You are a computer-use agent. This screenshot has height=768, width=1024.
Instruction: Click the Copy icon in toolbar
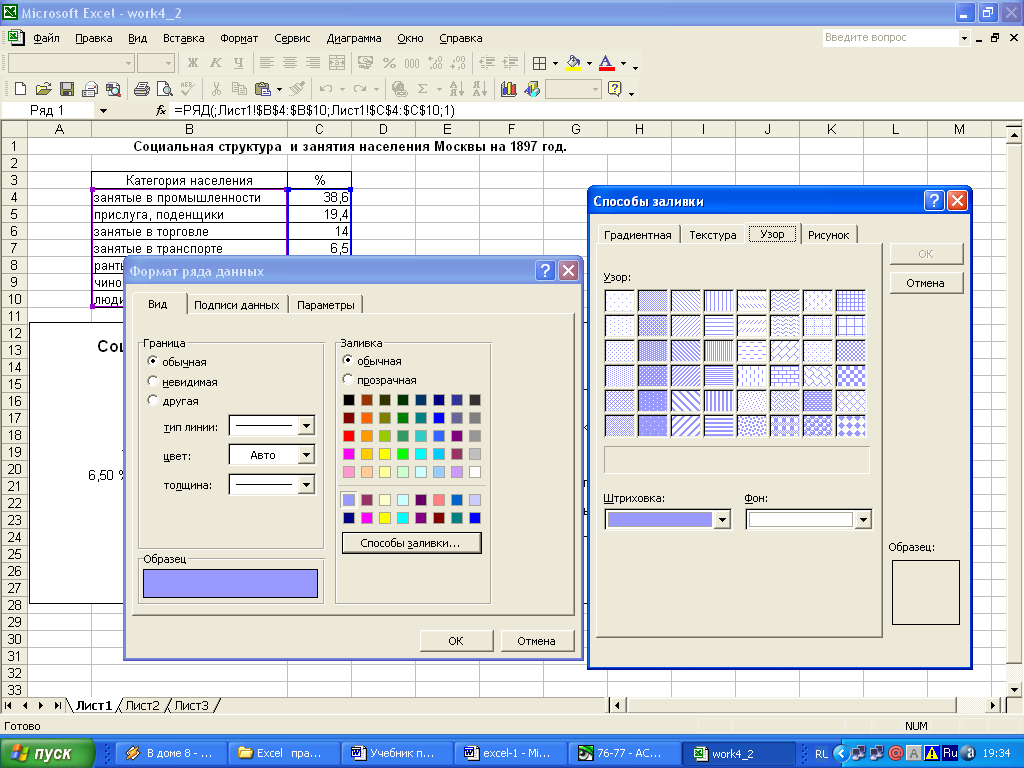(239, 89)
